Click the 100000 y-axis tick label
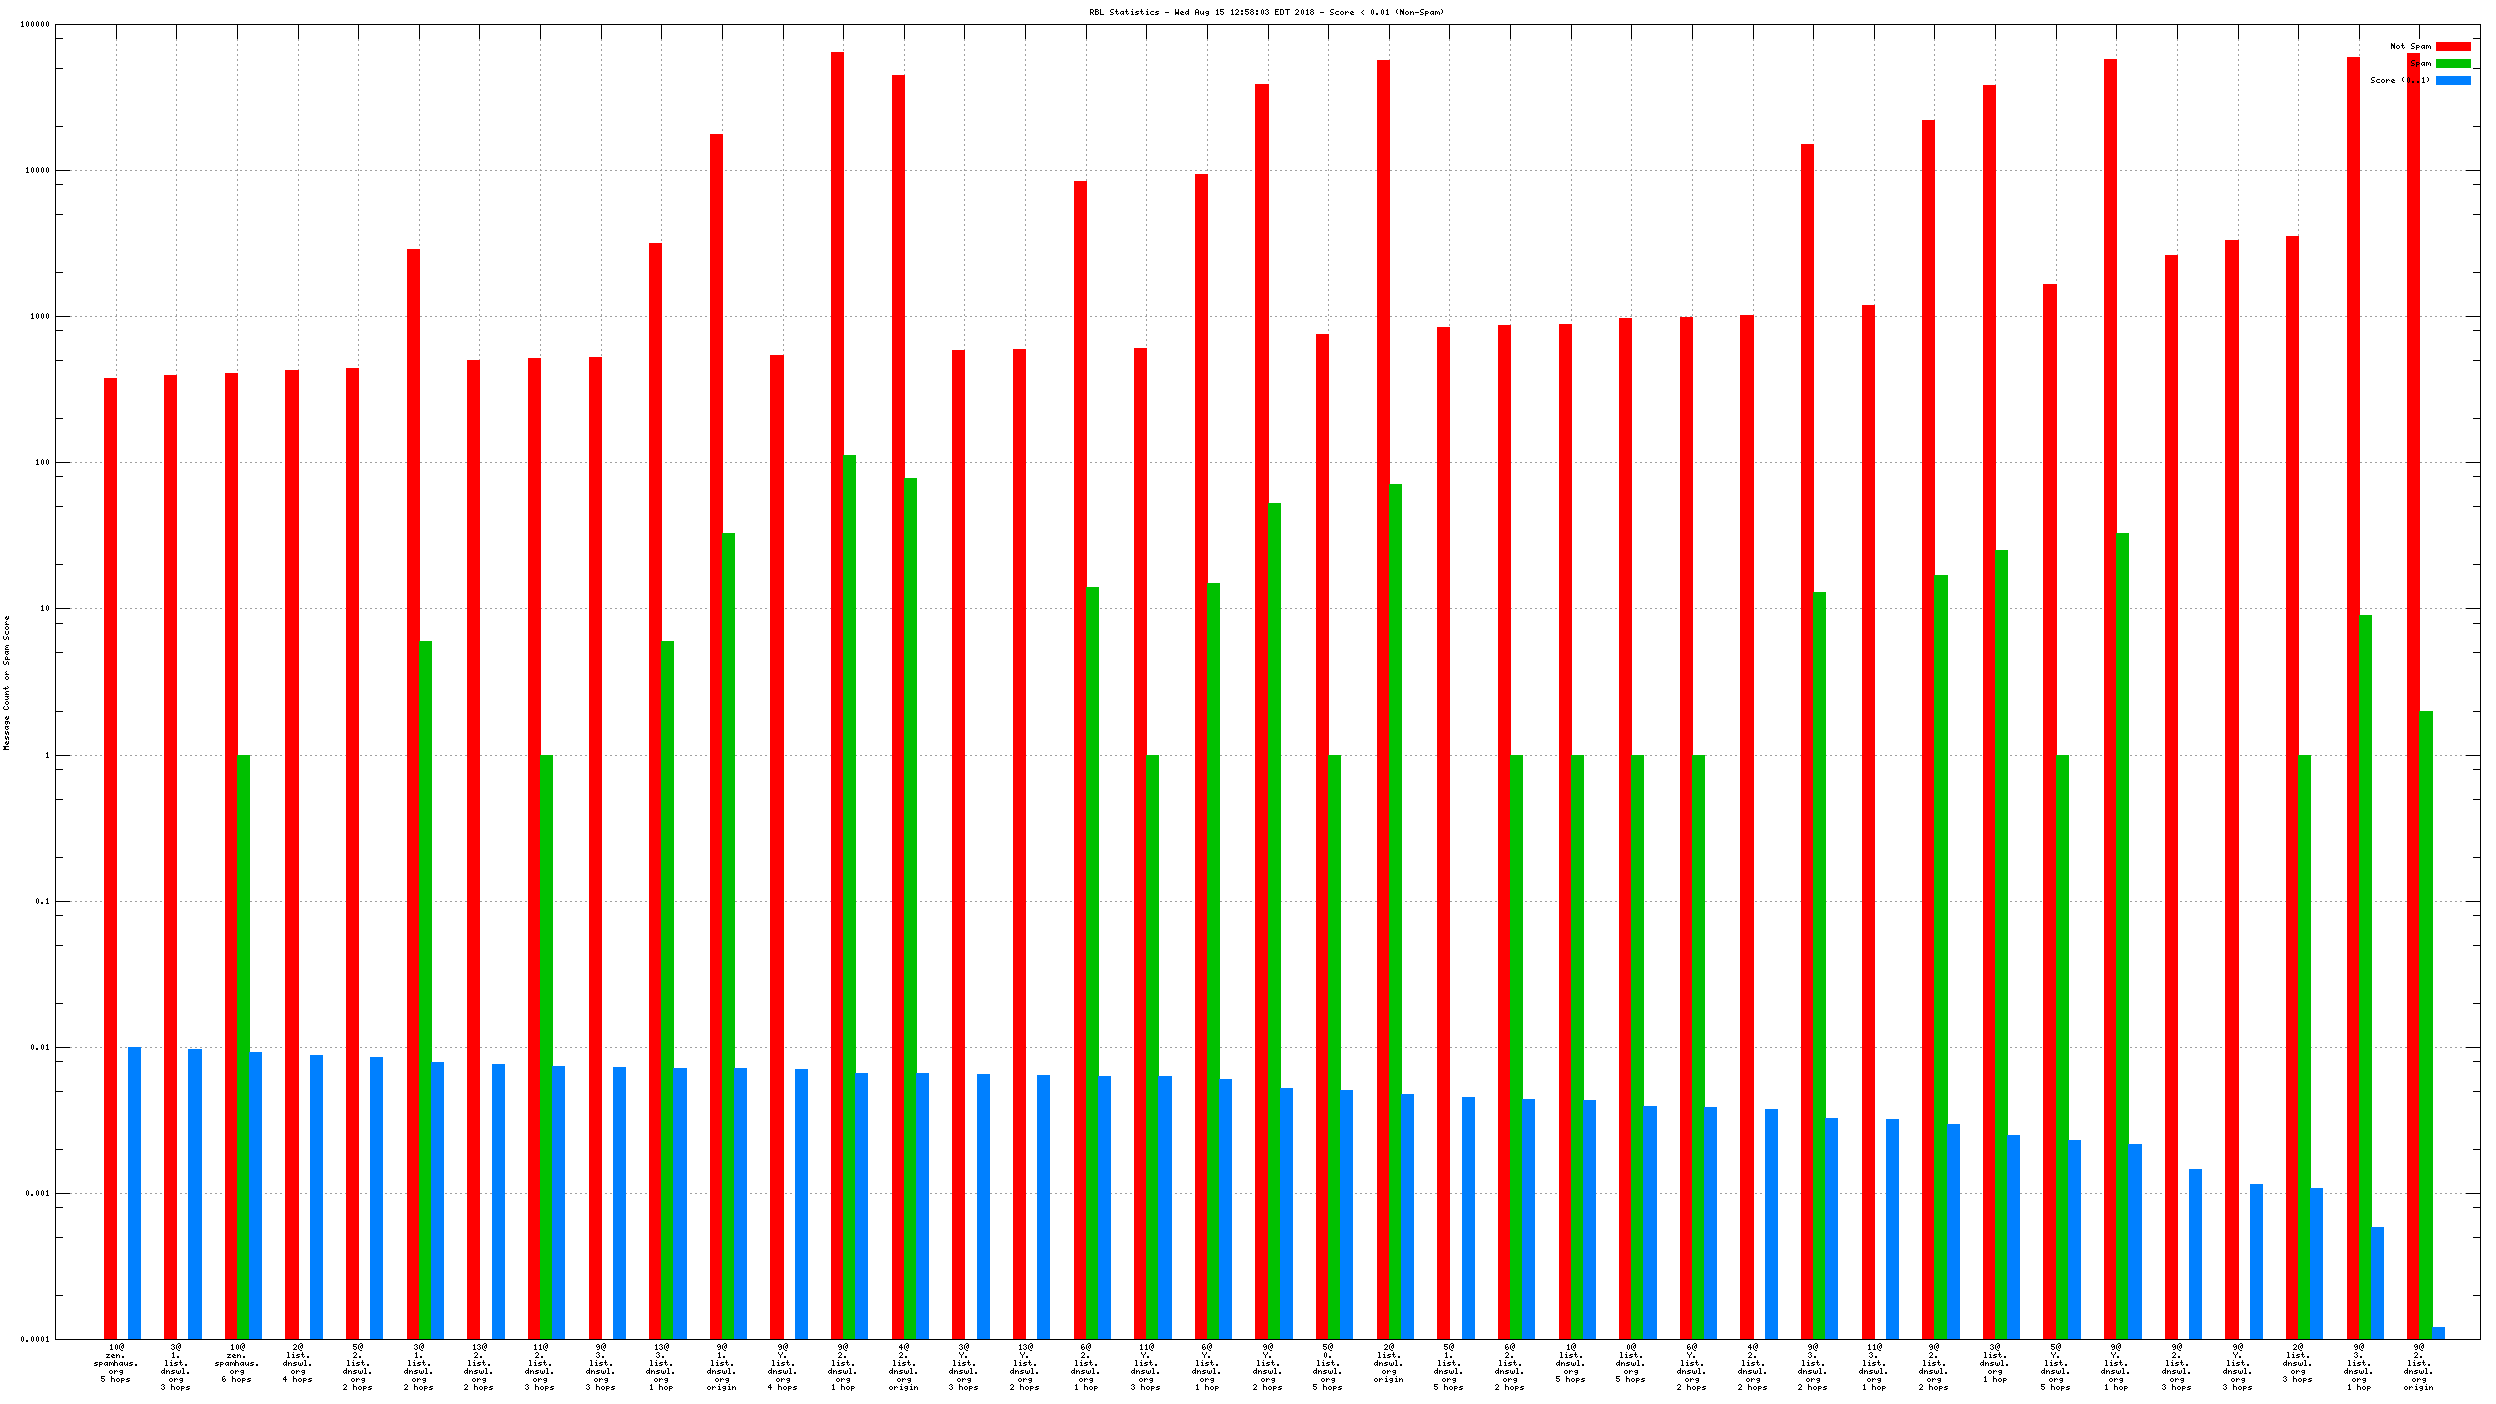 click(x=35, y=25)
